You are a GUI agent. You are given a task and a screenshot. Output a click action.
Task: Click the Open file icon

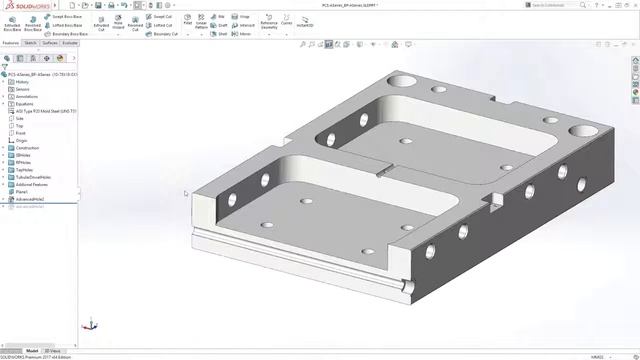(85, 5)
